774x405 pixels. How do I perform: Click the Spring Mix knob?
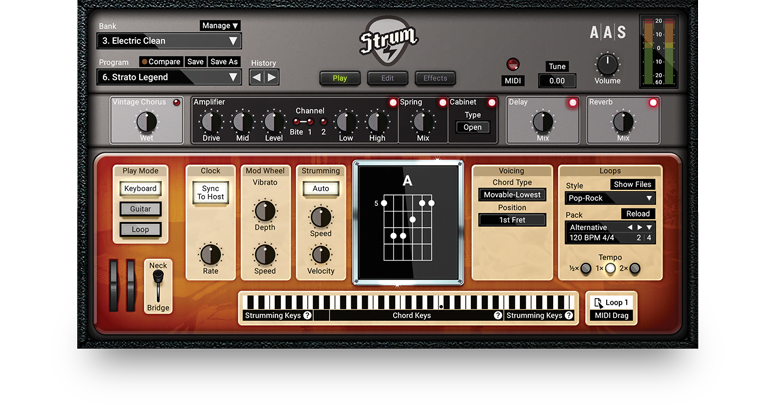point(423,122)
